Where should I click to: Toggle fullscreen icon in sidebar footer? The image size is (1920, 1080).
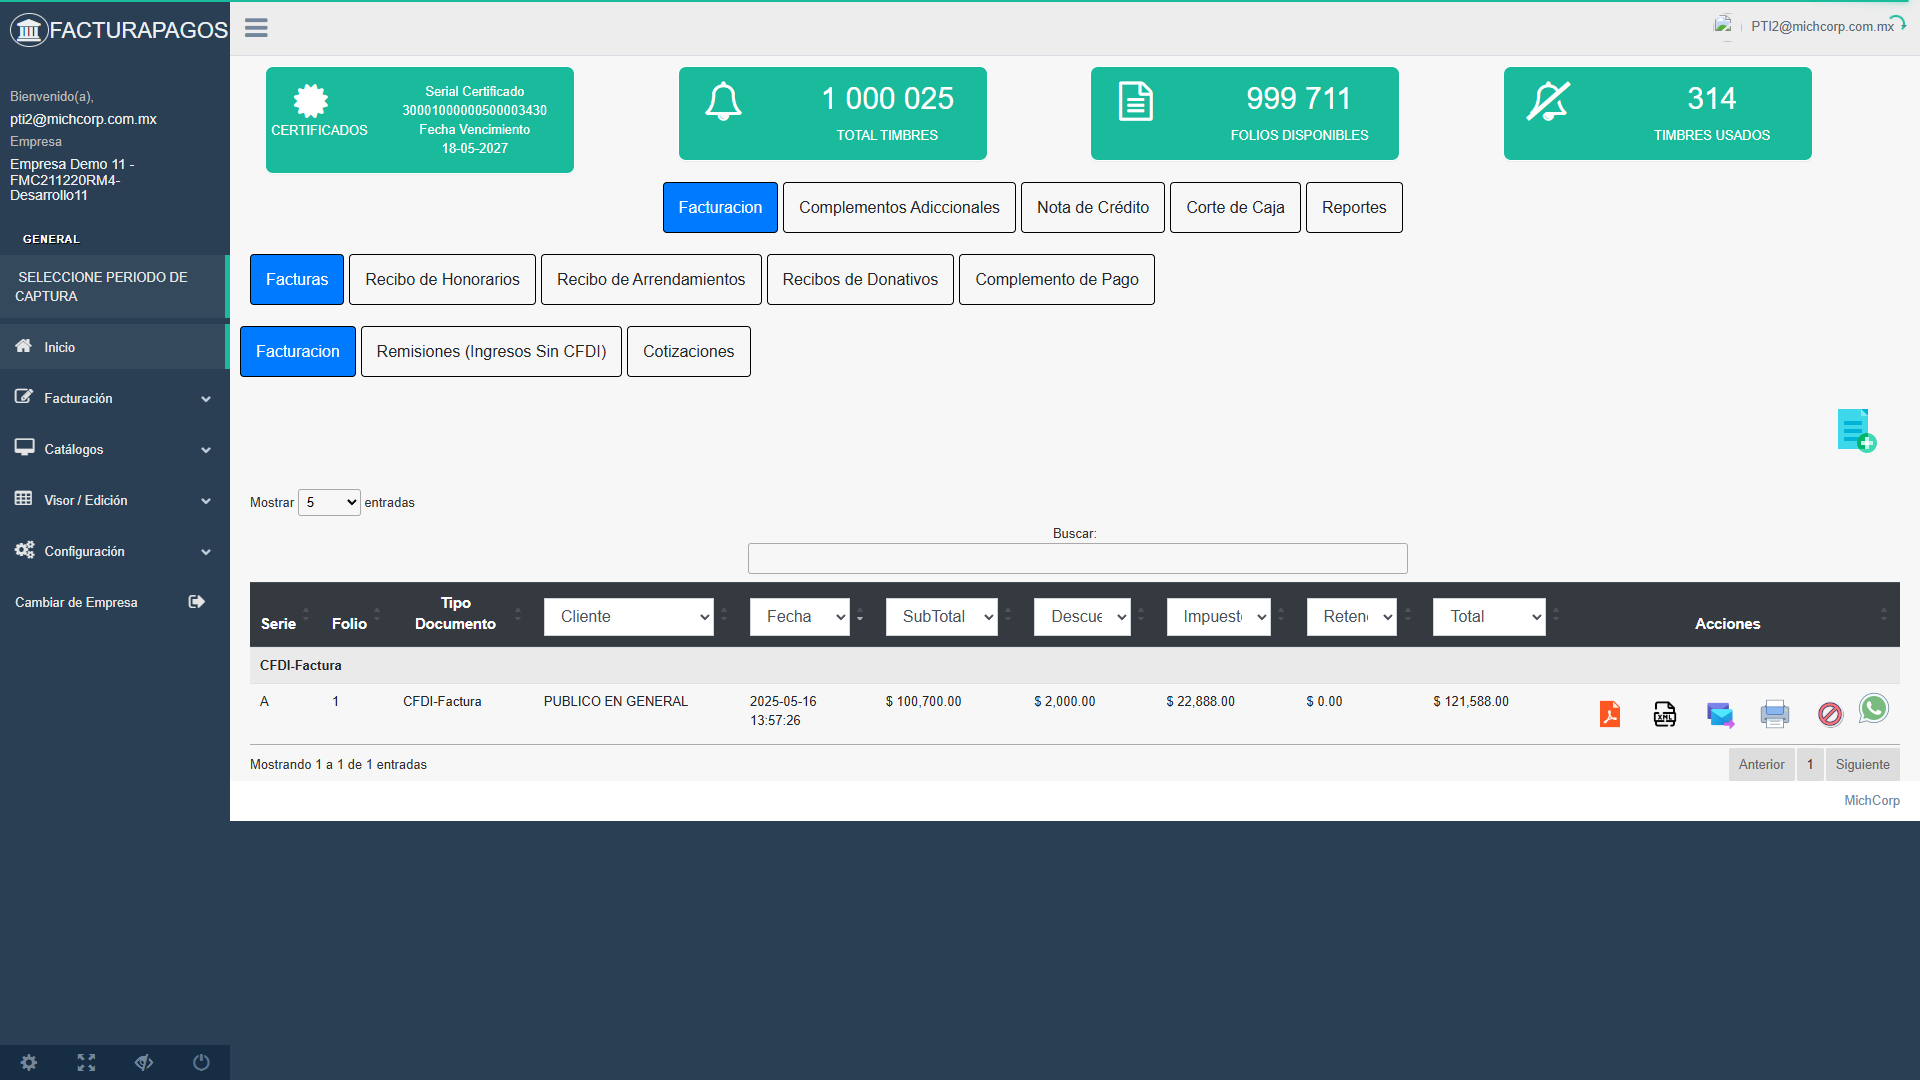(87, 1062)
